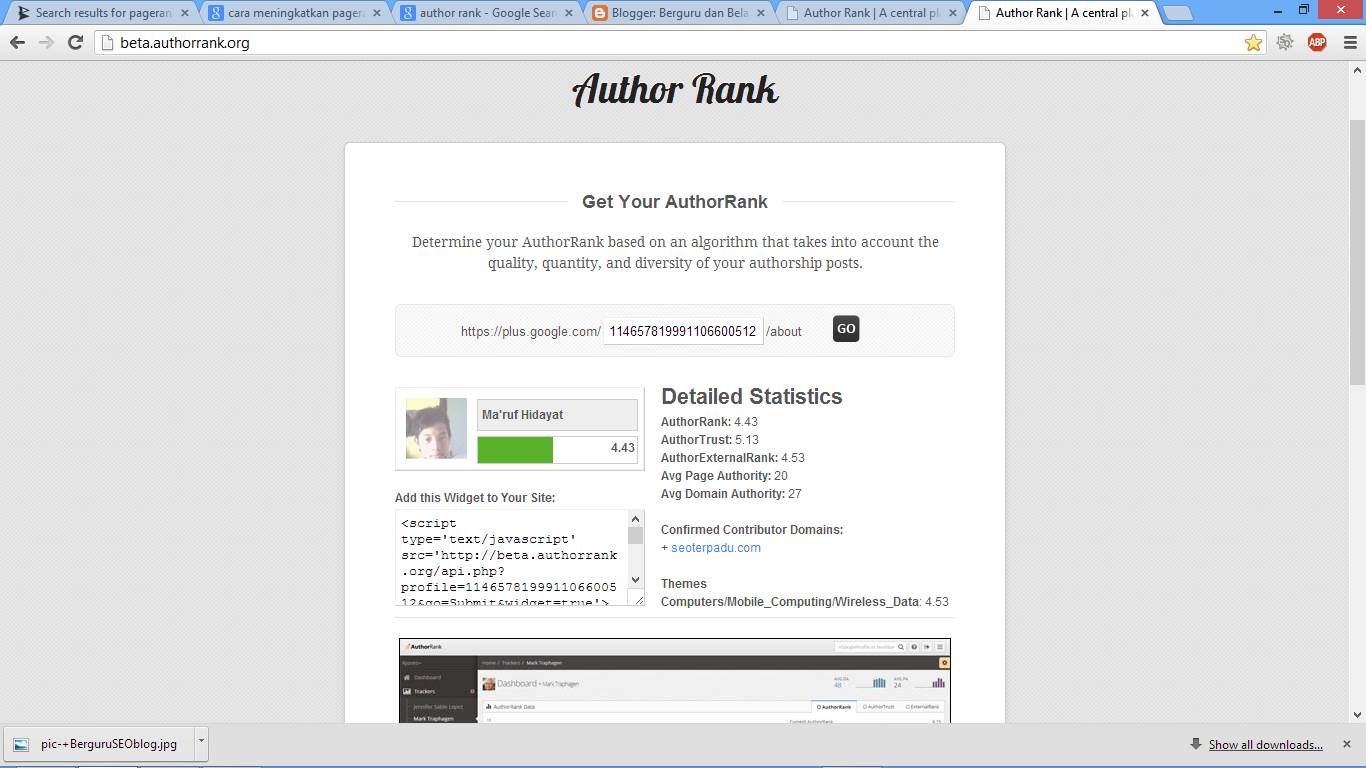Image resolution: width=1366 pixels, height=768 pixels.
Task: Click the address bar URL
Action: pos(185,43)
